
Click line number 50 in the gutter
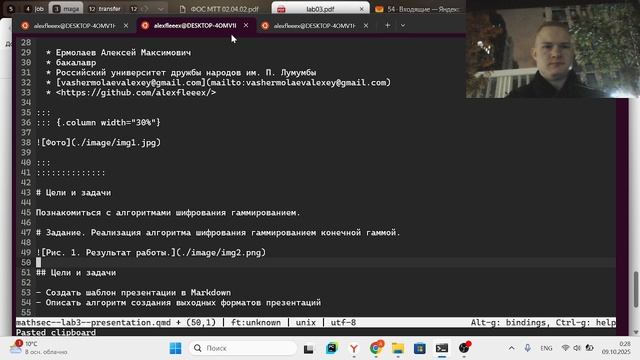[x=26, y=262]
